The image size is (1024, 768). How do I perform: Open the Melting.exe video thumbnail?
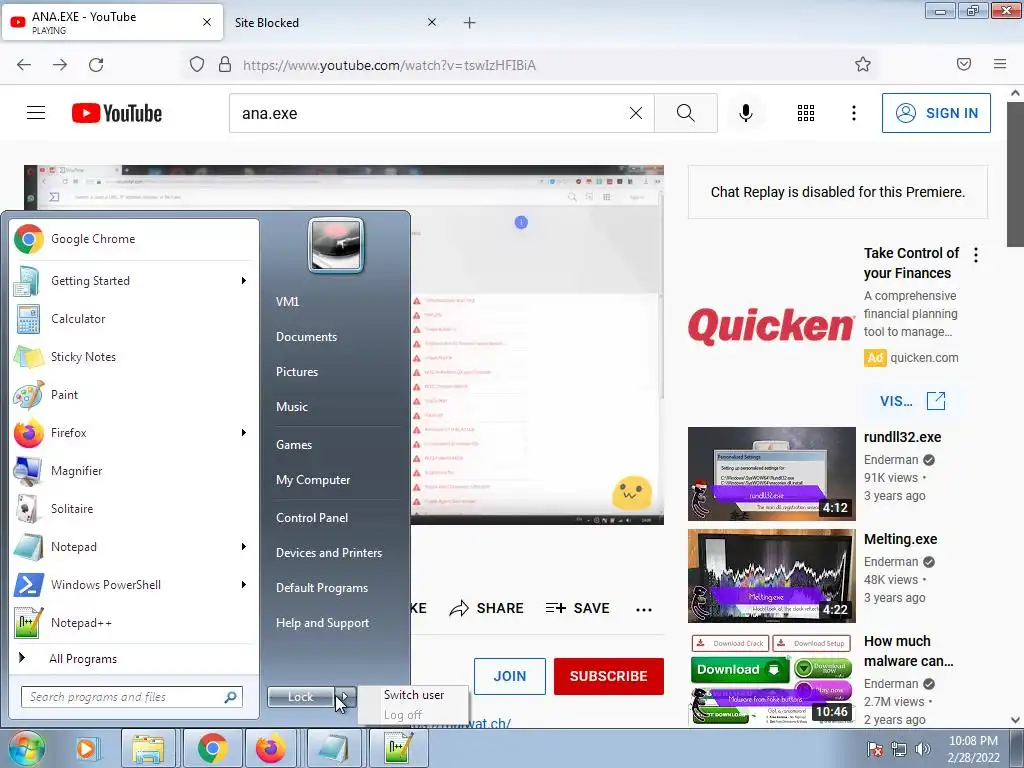(771, 575)
